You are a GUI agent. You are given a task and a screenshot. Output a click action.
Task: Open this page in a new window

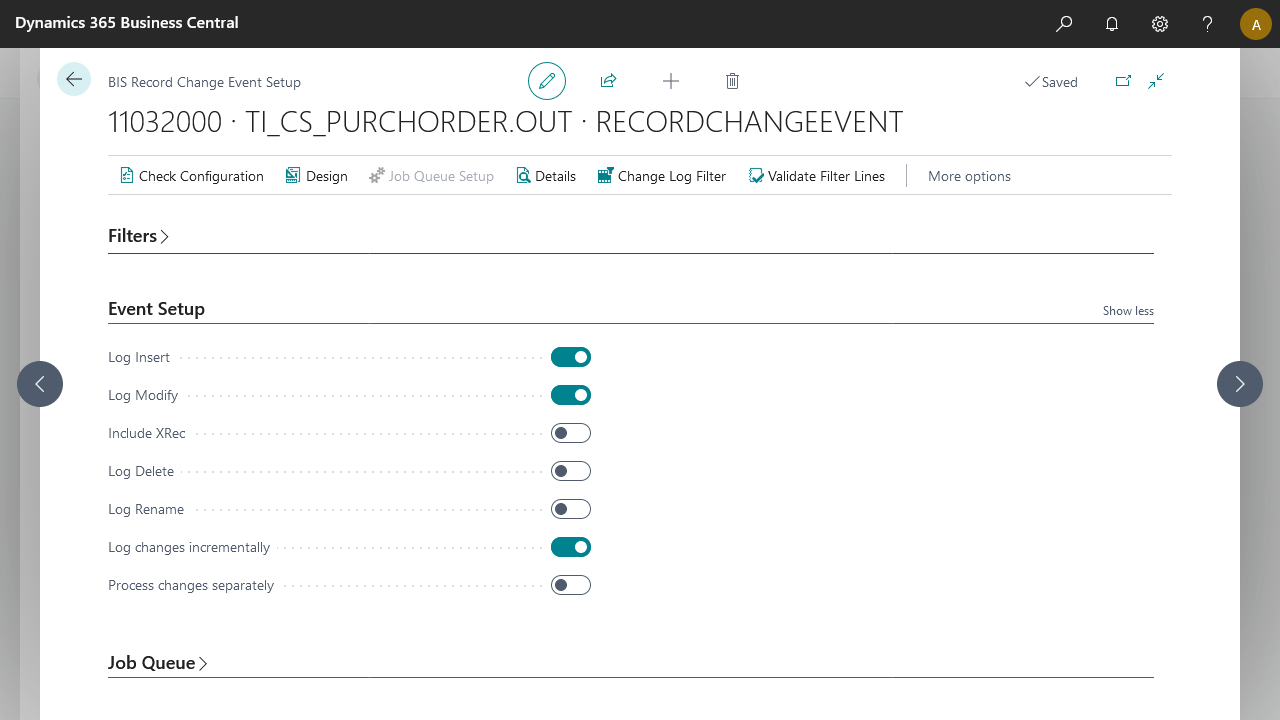pos(1123,81)
